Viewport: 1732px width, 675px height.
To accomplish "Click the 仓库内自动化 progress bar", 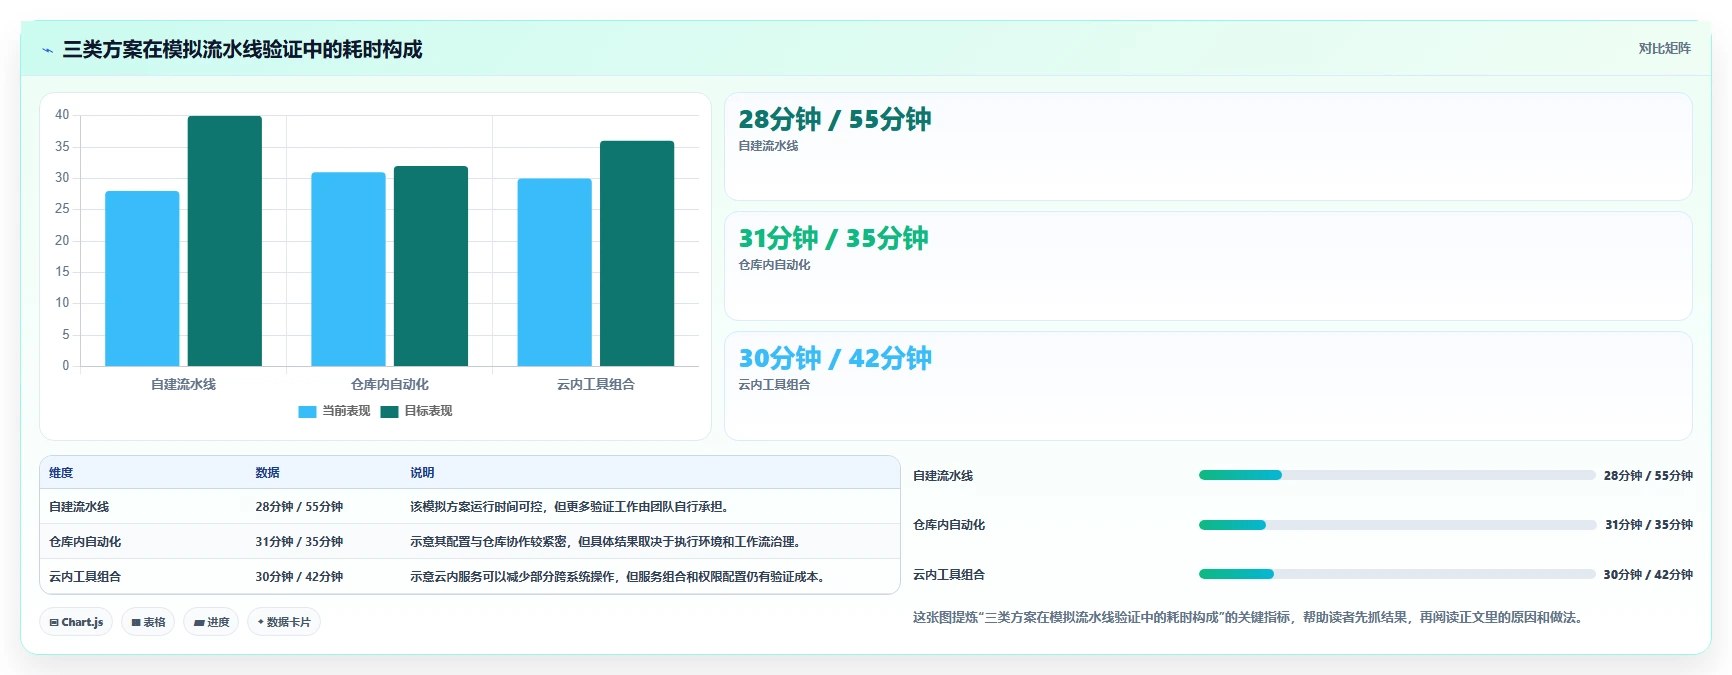I will [x=1396, y=525].
